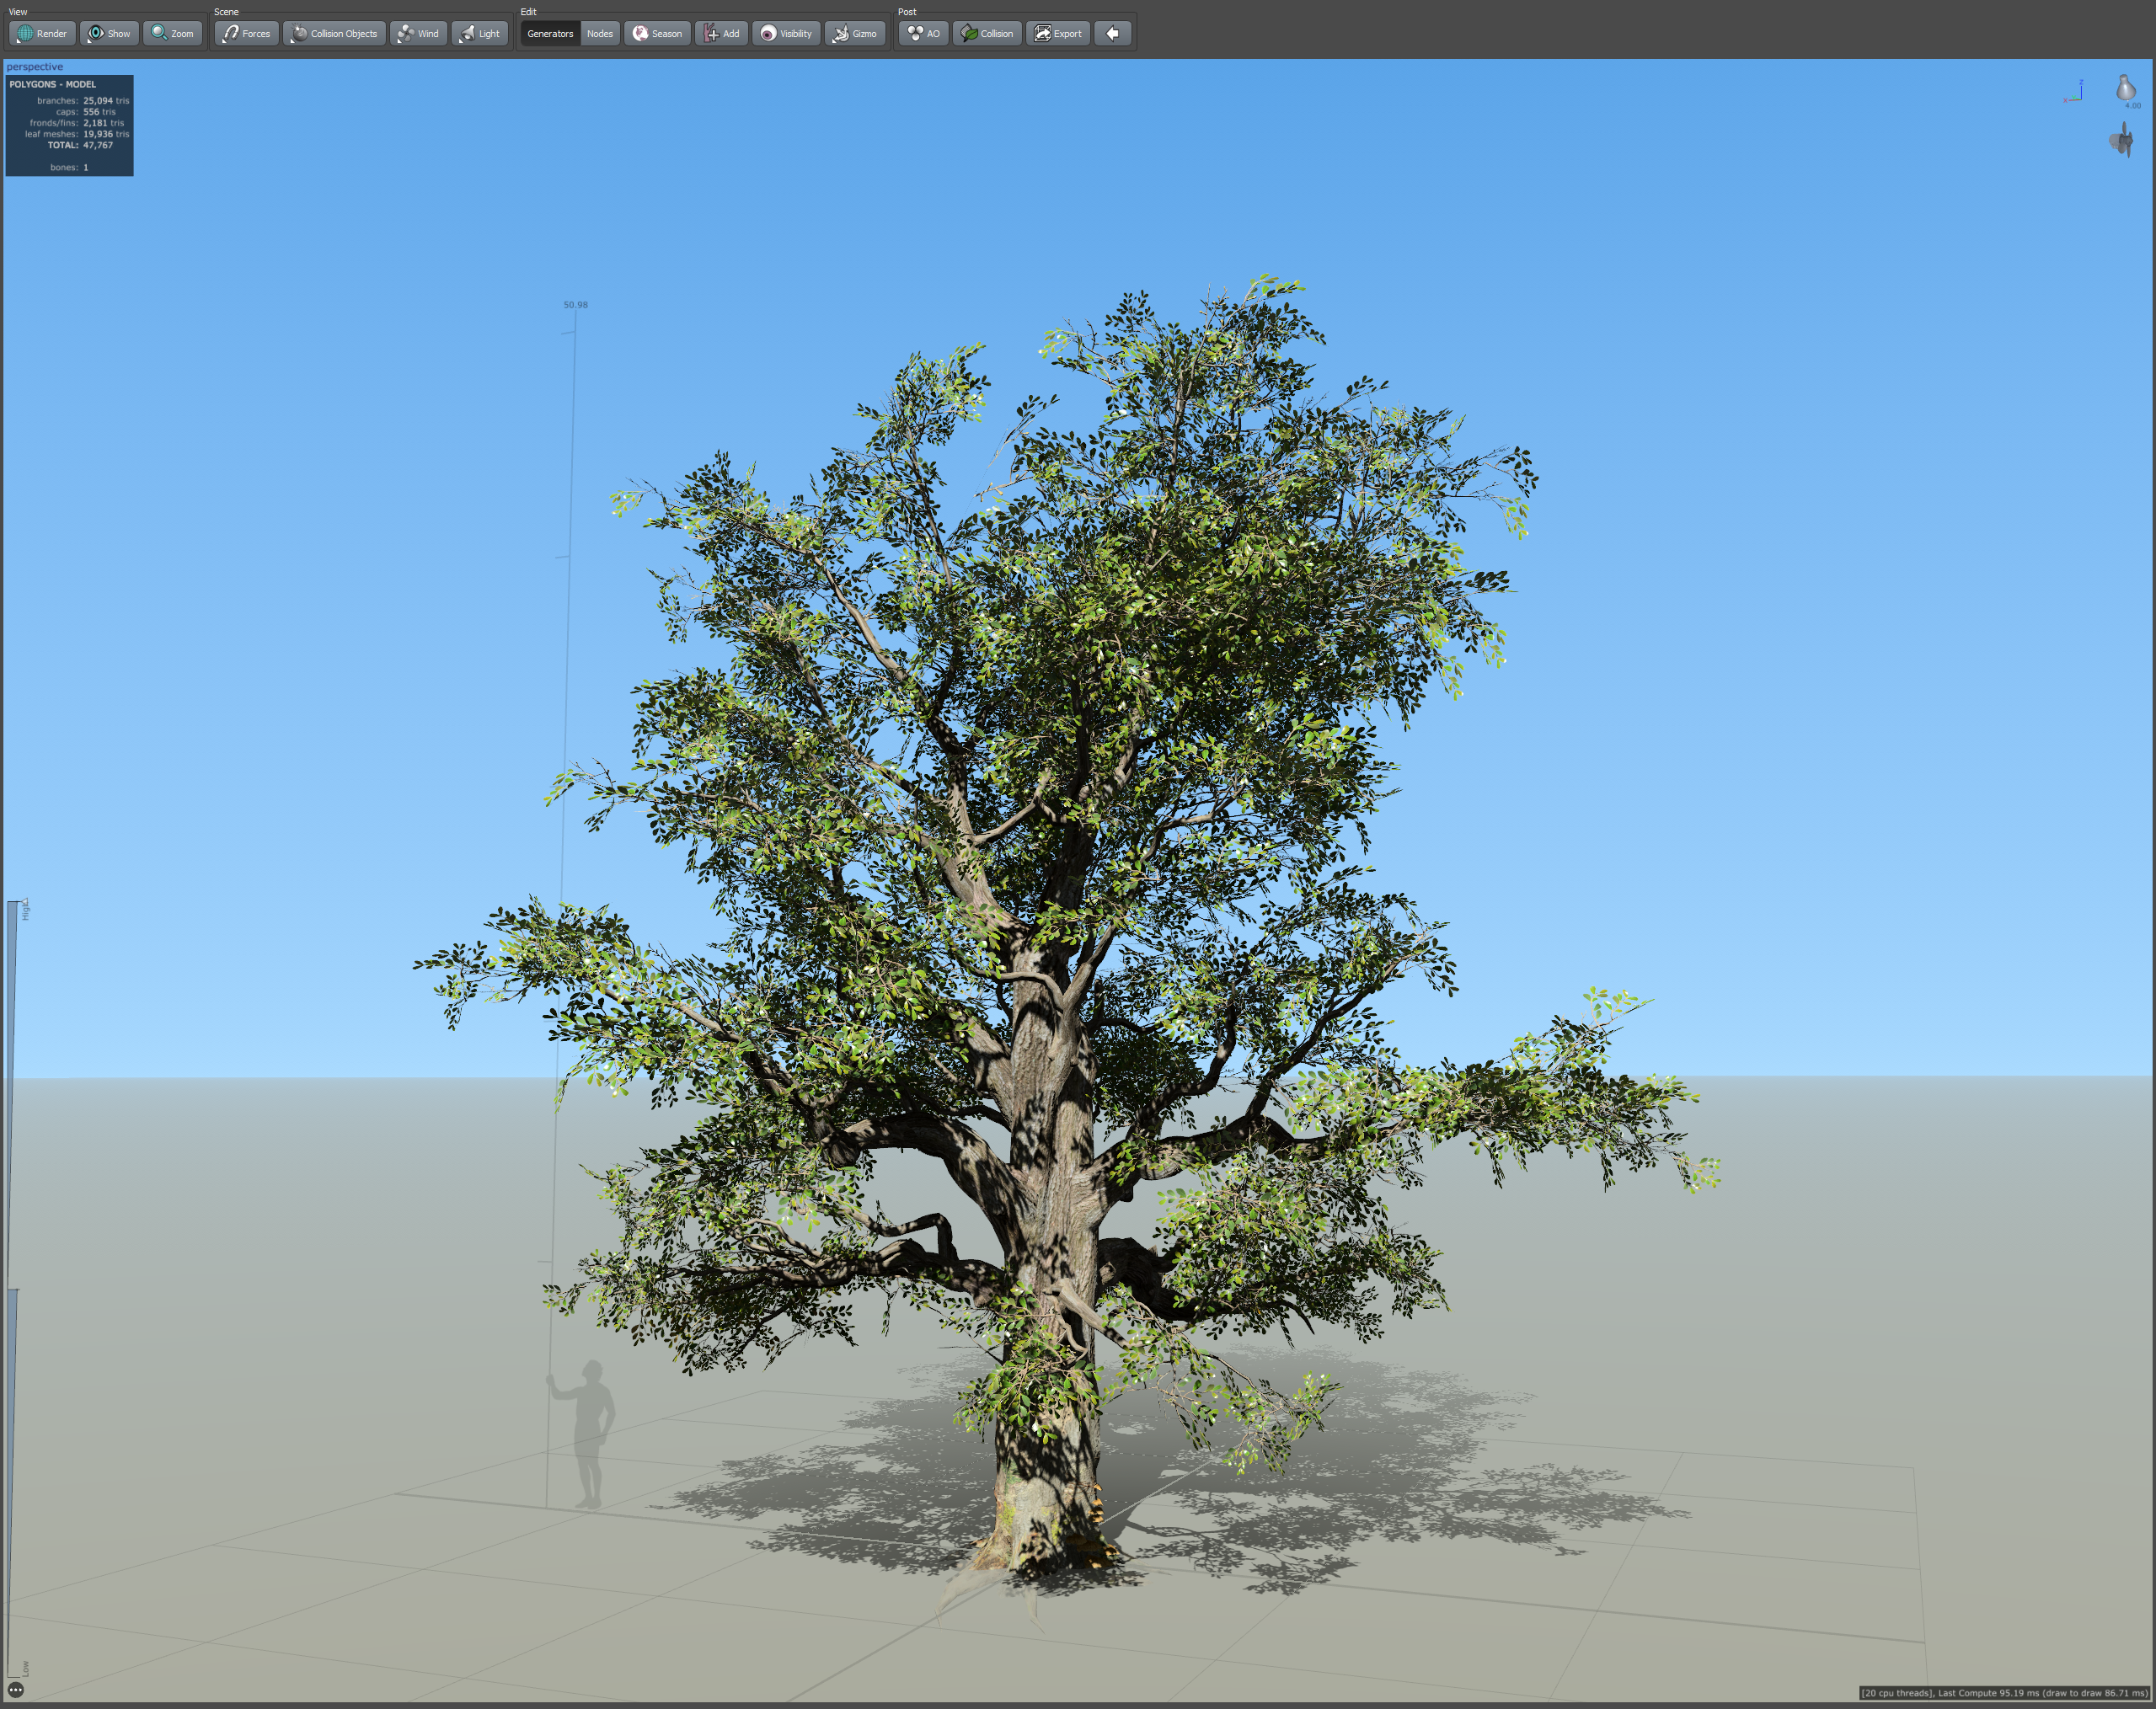2156x1709 pixels.
Task: Toggle the Light scene control
Action: pyautogui.click(x=479, y=33)
